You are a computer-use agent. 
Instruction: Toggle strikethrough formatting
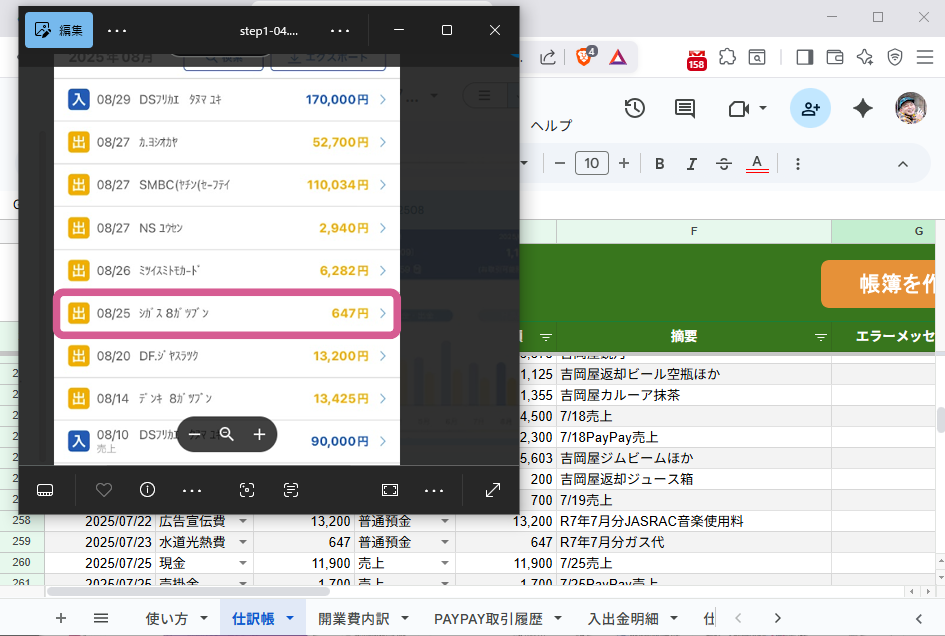click(x=724, y=163)
